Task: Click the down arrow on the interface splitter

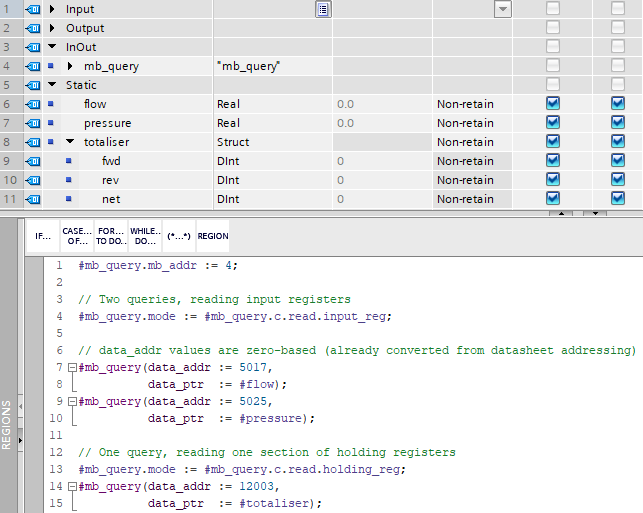Action: 595,214
